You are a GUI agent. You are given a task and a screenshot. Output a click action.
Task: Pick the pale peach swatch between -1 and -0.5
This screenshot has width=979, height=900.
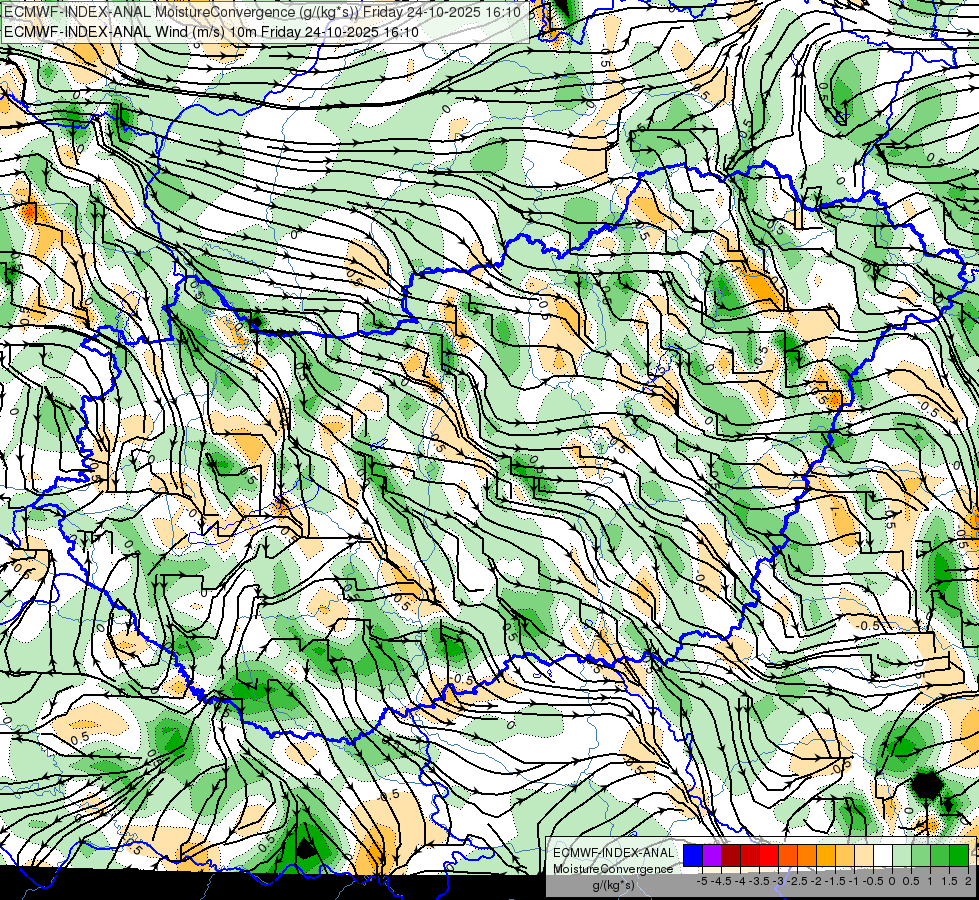864,856
